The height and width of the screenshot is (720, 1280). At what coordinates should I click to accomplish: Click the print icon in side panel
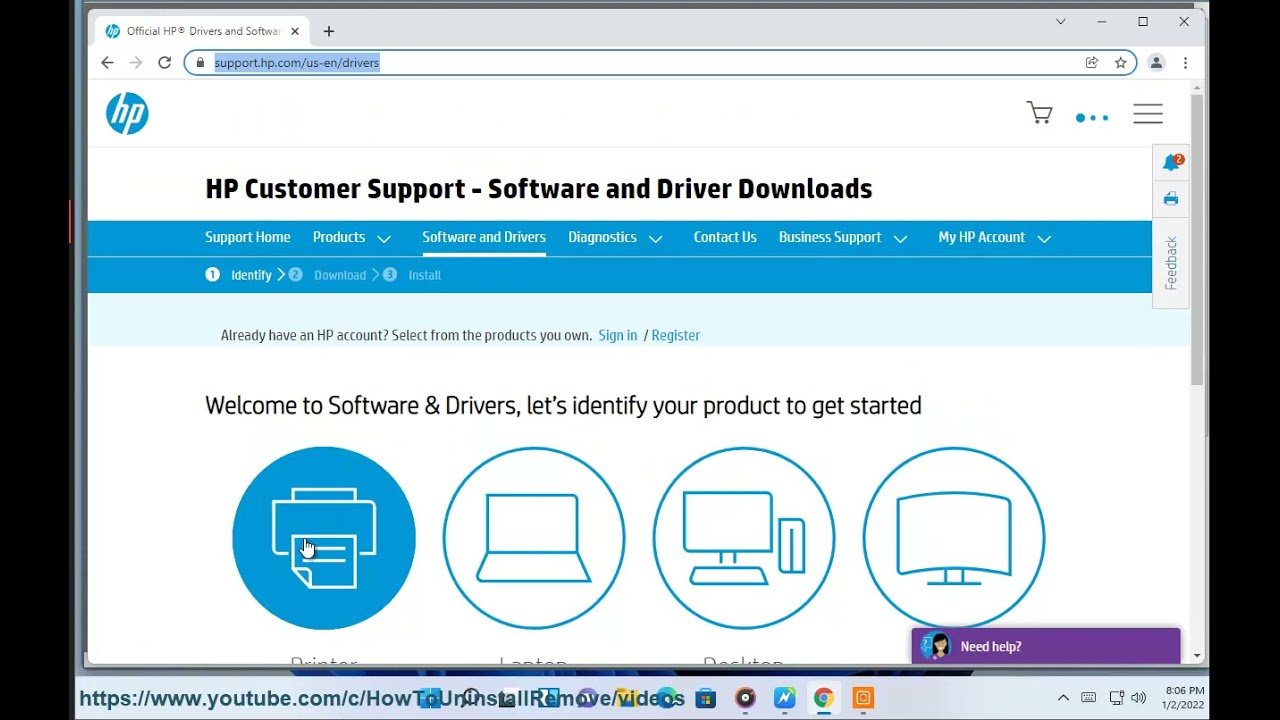(x=1171, y=199)
